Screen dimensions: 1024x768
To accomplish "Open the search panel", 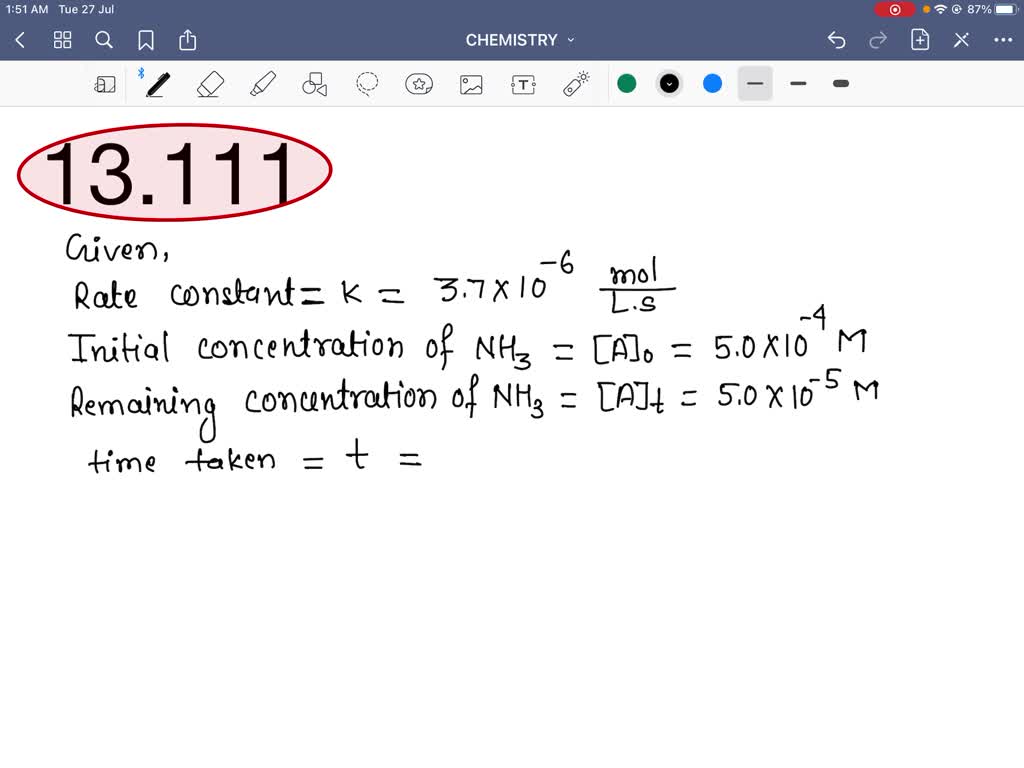I will [104, 40].
